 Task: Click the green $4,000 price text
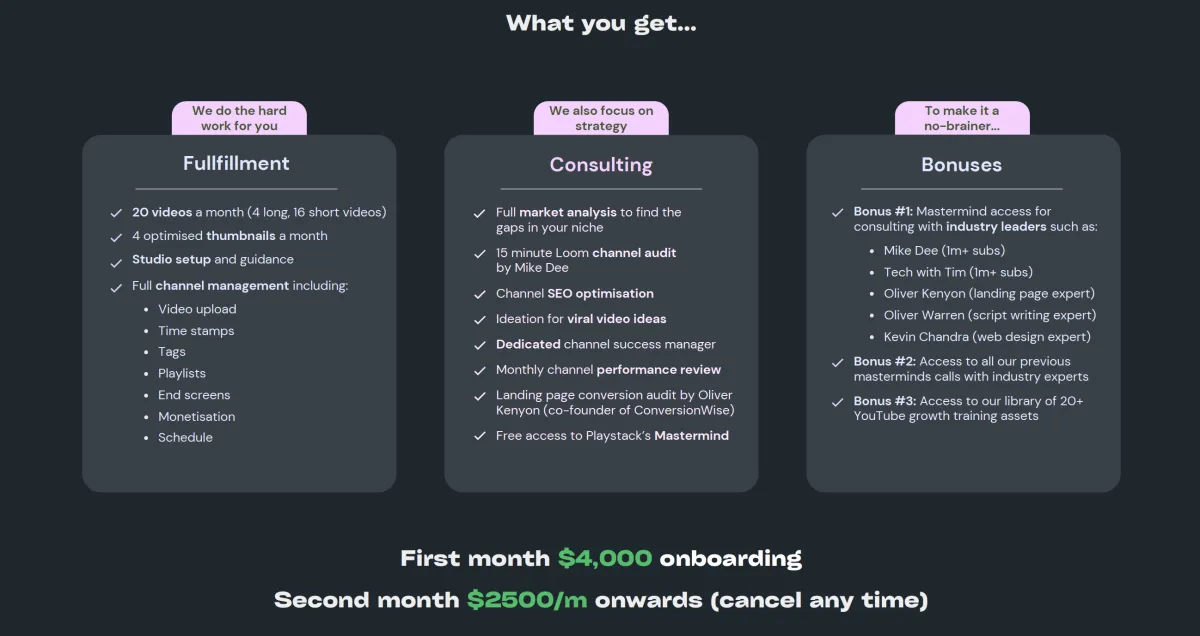coord(605,559)
